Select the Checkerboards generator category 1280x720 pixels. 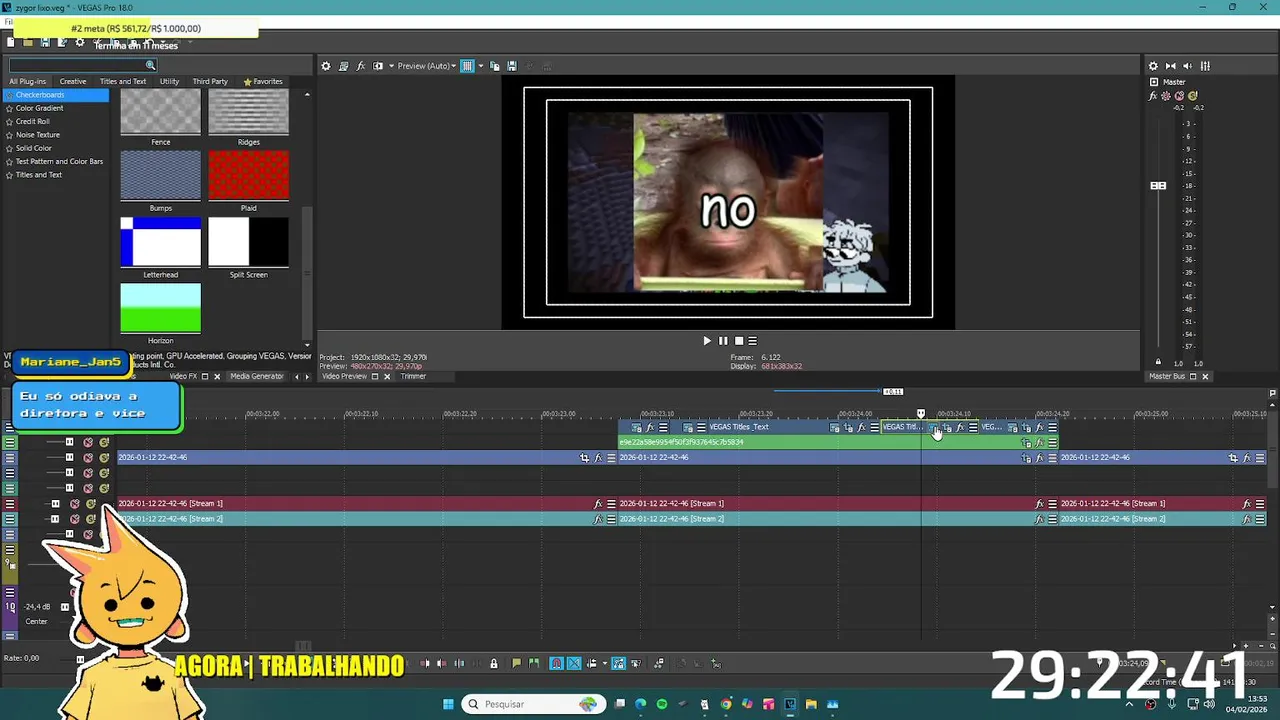(40, 95)
